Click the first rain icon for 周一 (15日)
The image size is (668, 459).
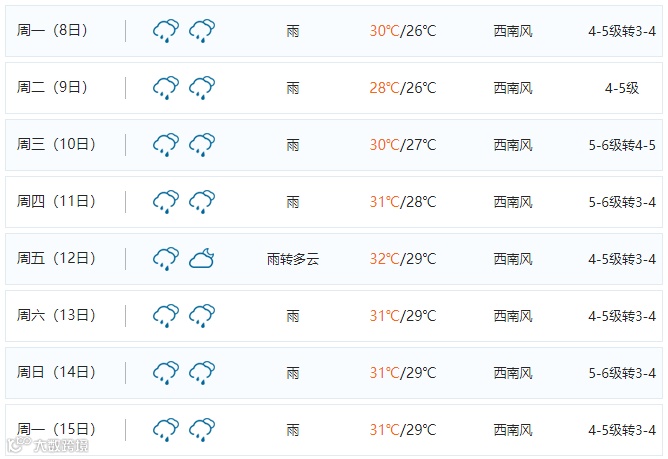pyautogui.click(x=166, y=430)
